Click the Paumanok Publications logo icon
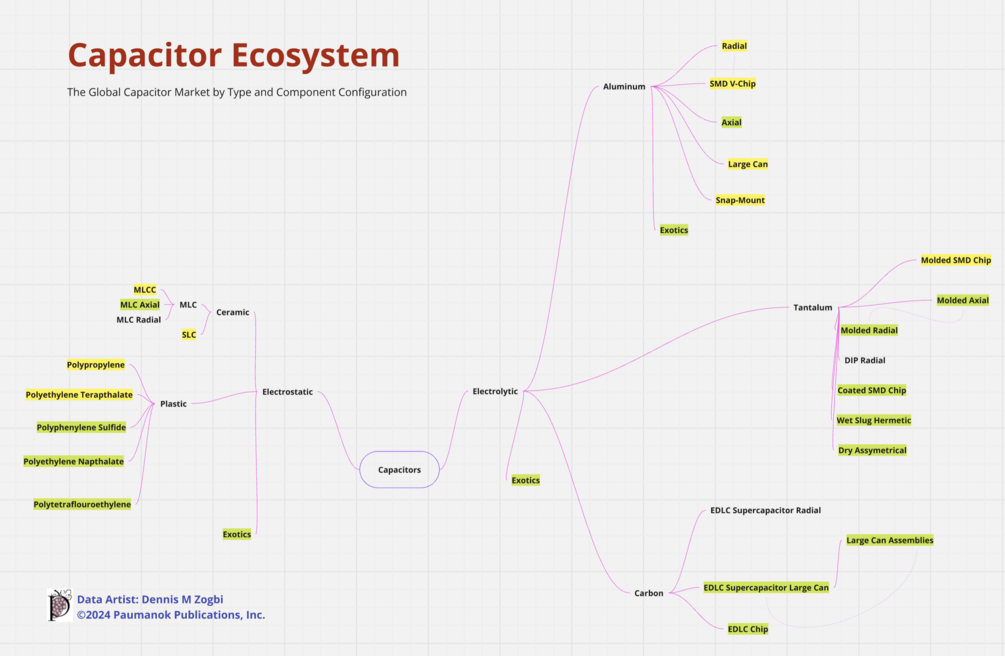This screenshot has width=1005, height=656. point(60,605)
